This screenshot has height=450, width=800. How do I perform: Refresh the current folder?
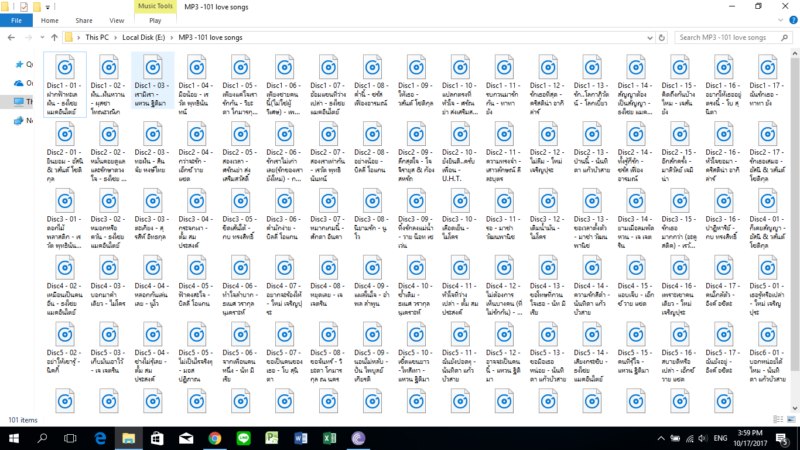[x=662, y=37]
